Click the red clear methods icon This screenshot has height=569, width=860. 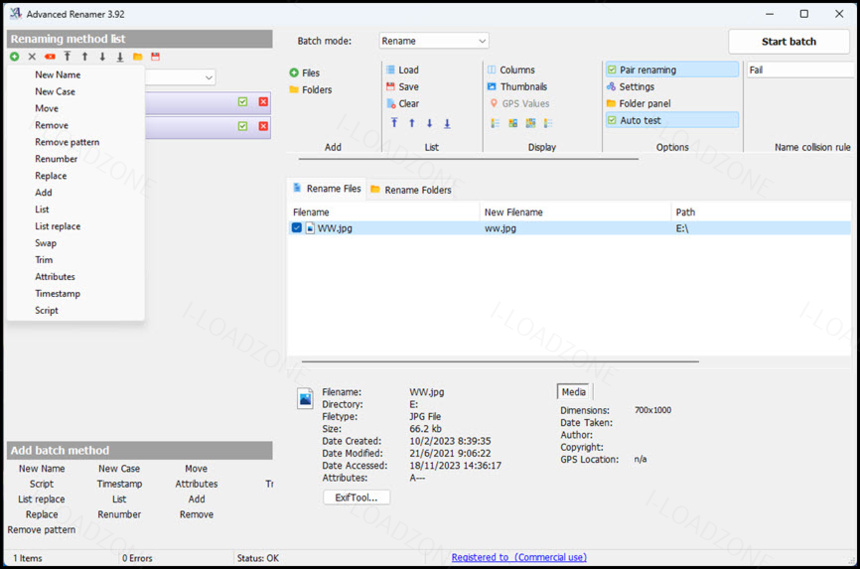coord(50,57)
